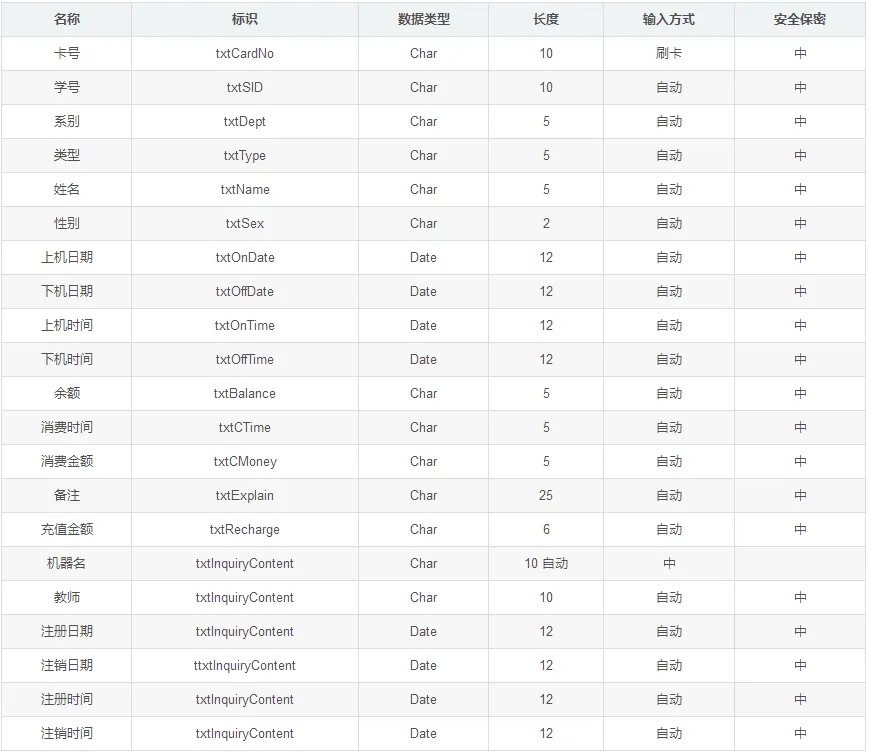
Task: Click length value 25 in 备注 row
Action: (546, 495)
